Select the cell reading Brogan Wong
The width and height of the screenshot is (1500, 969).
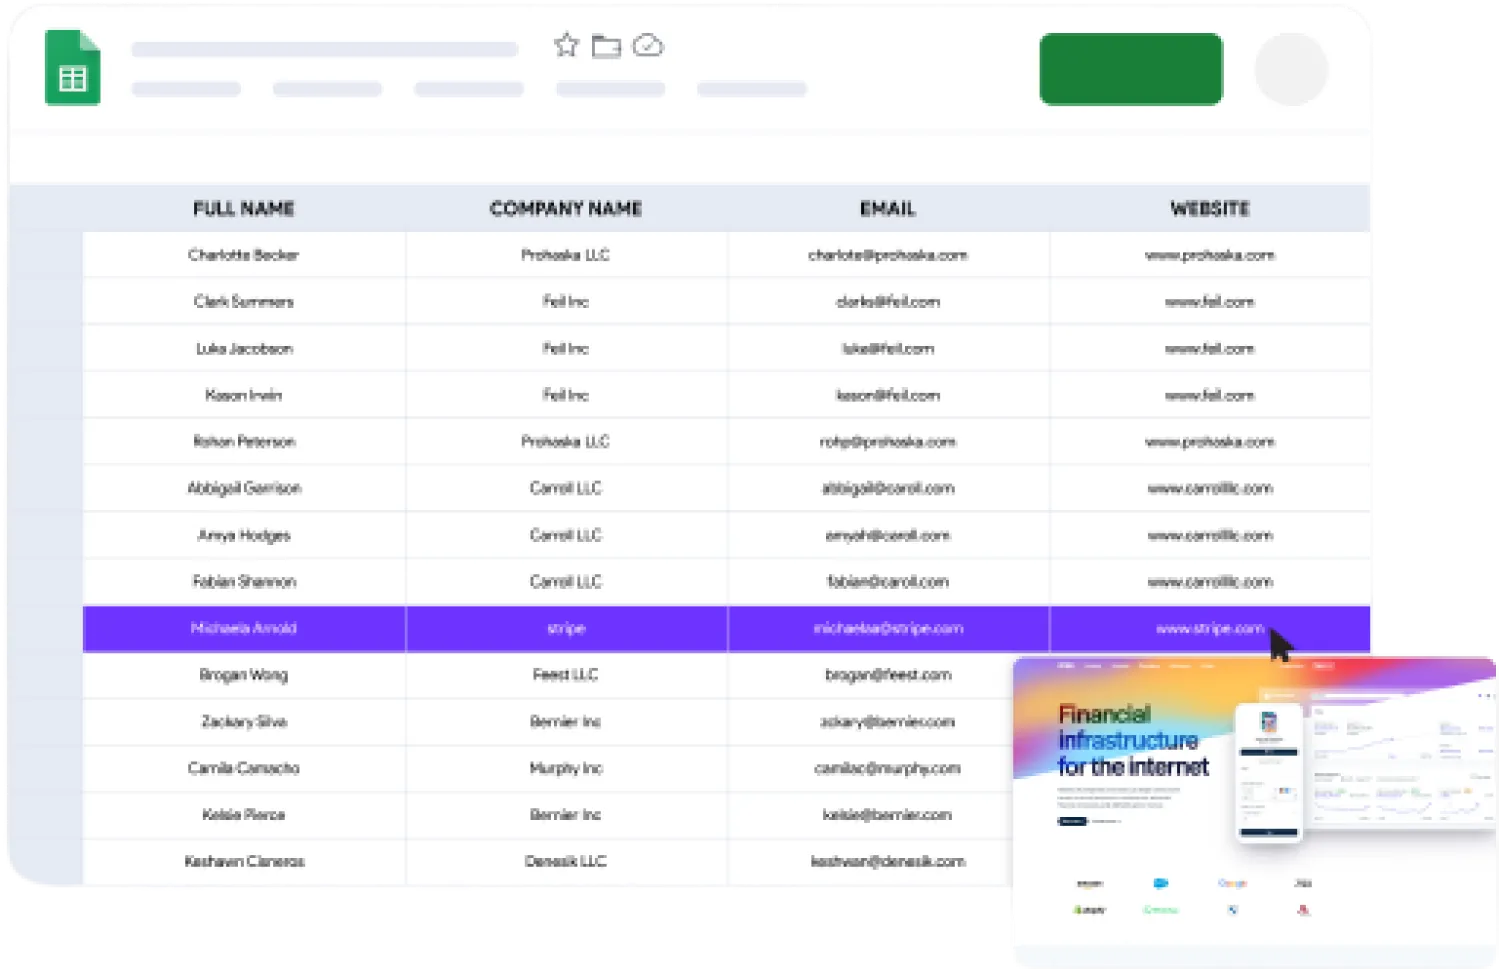pyautogui.click(x=244, y=675)
